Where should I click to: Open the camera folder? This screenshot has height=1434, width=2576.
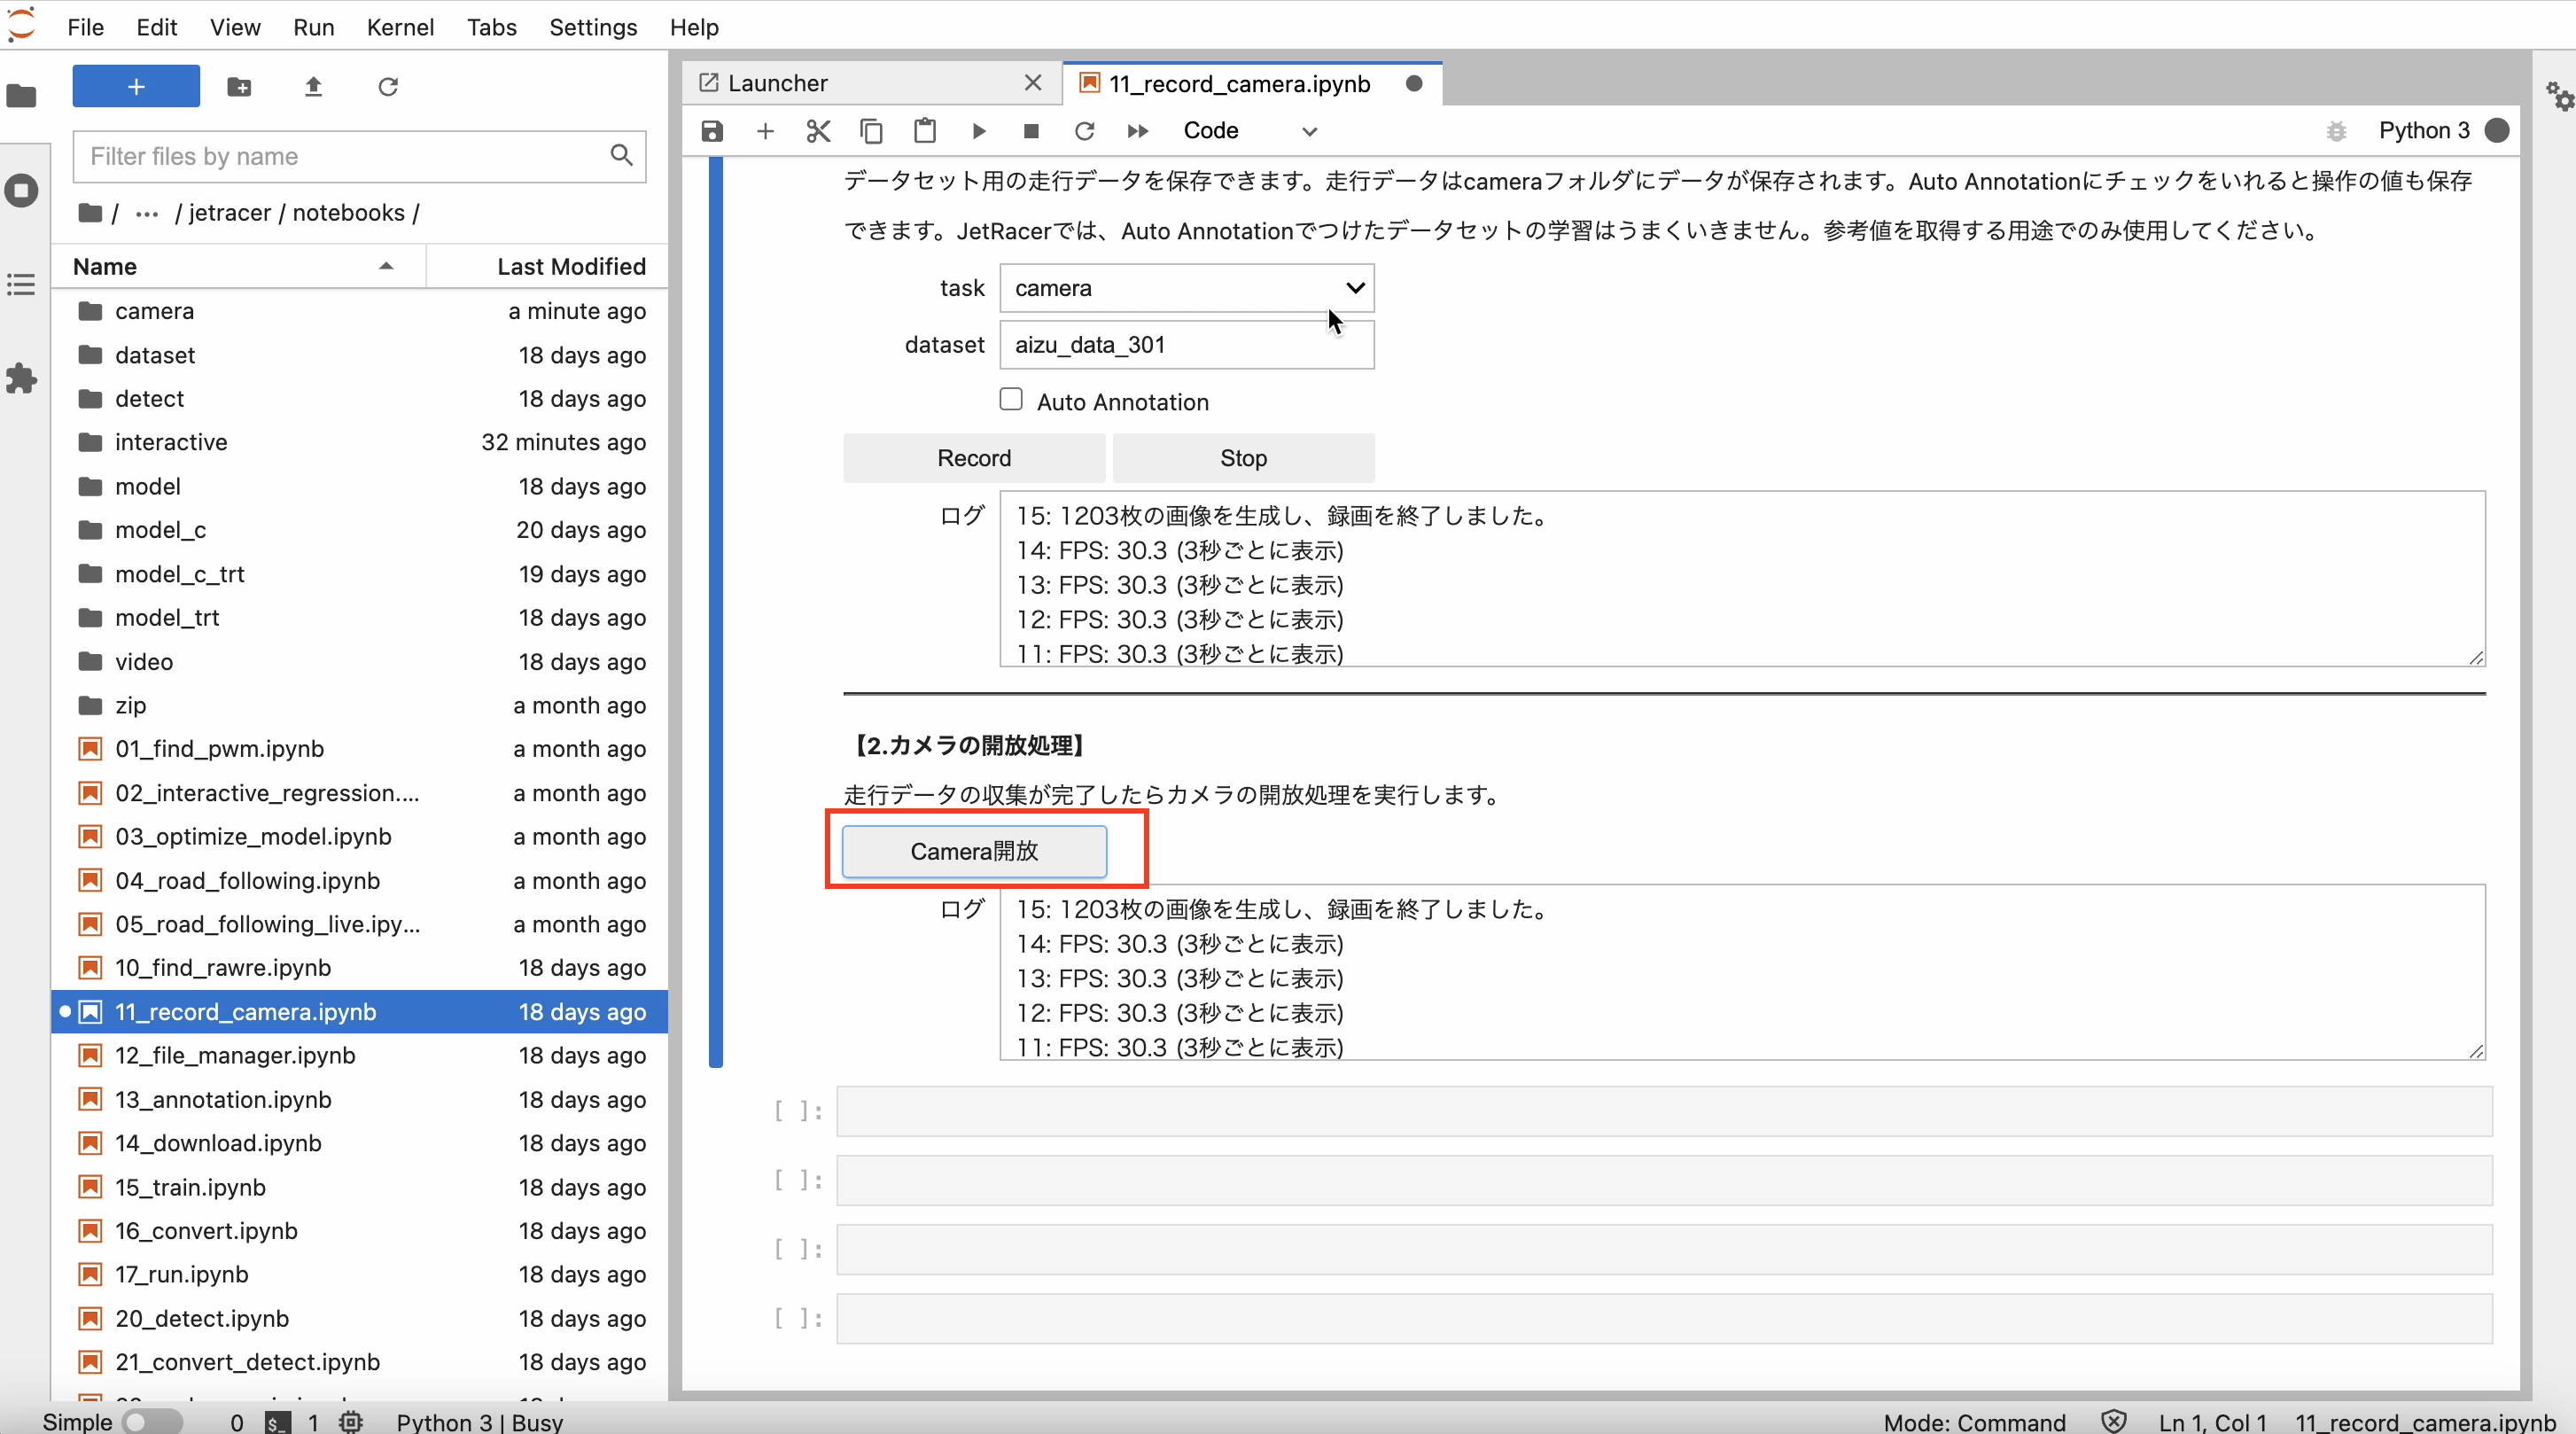[361, 311]
